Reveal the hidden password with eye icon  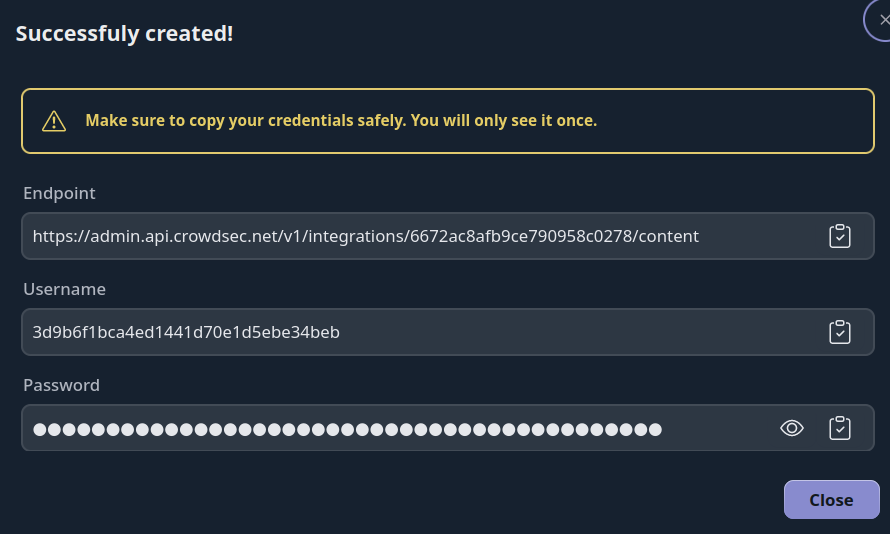pyautogui.click(x=792, y=428)
